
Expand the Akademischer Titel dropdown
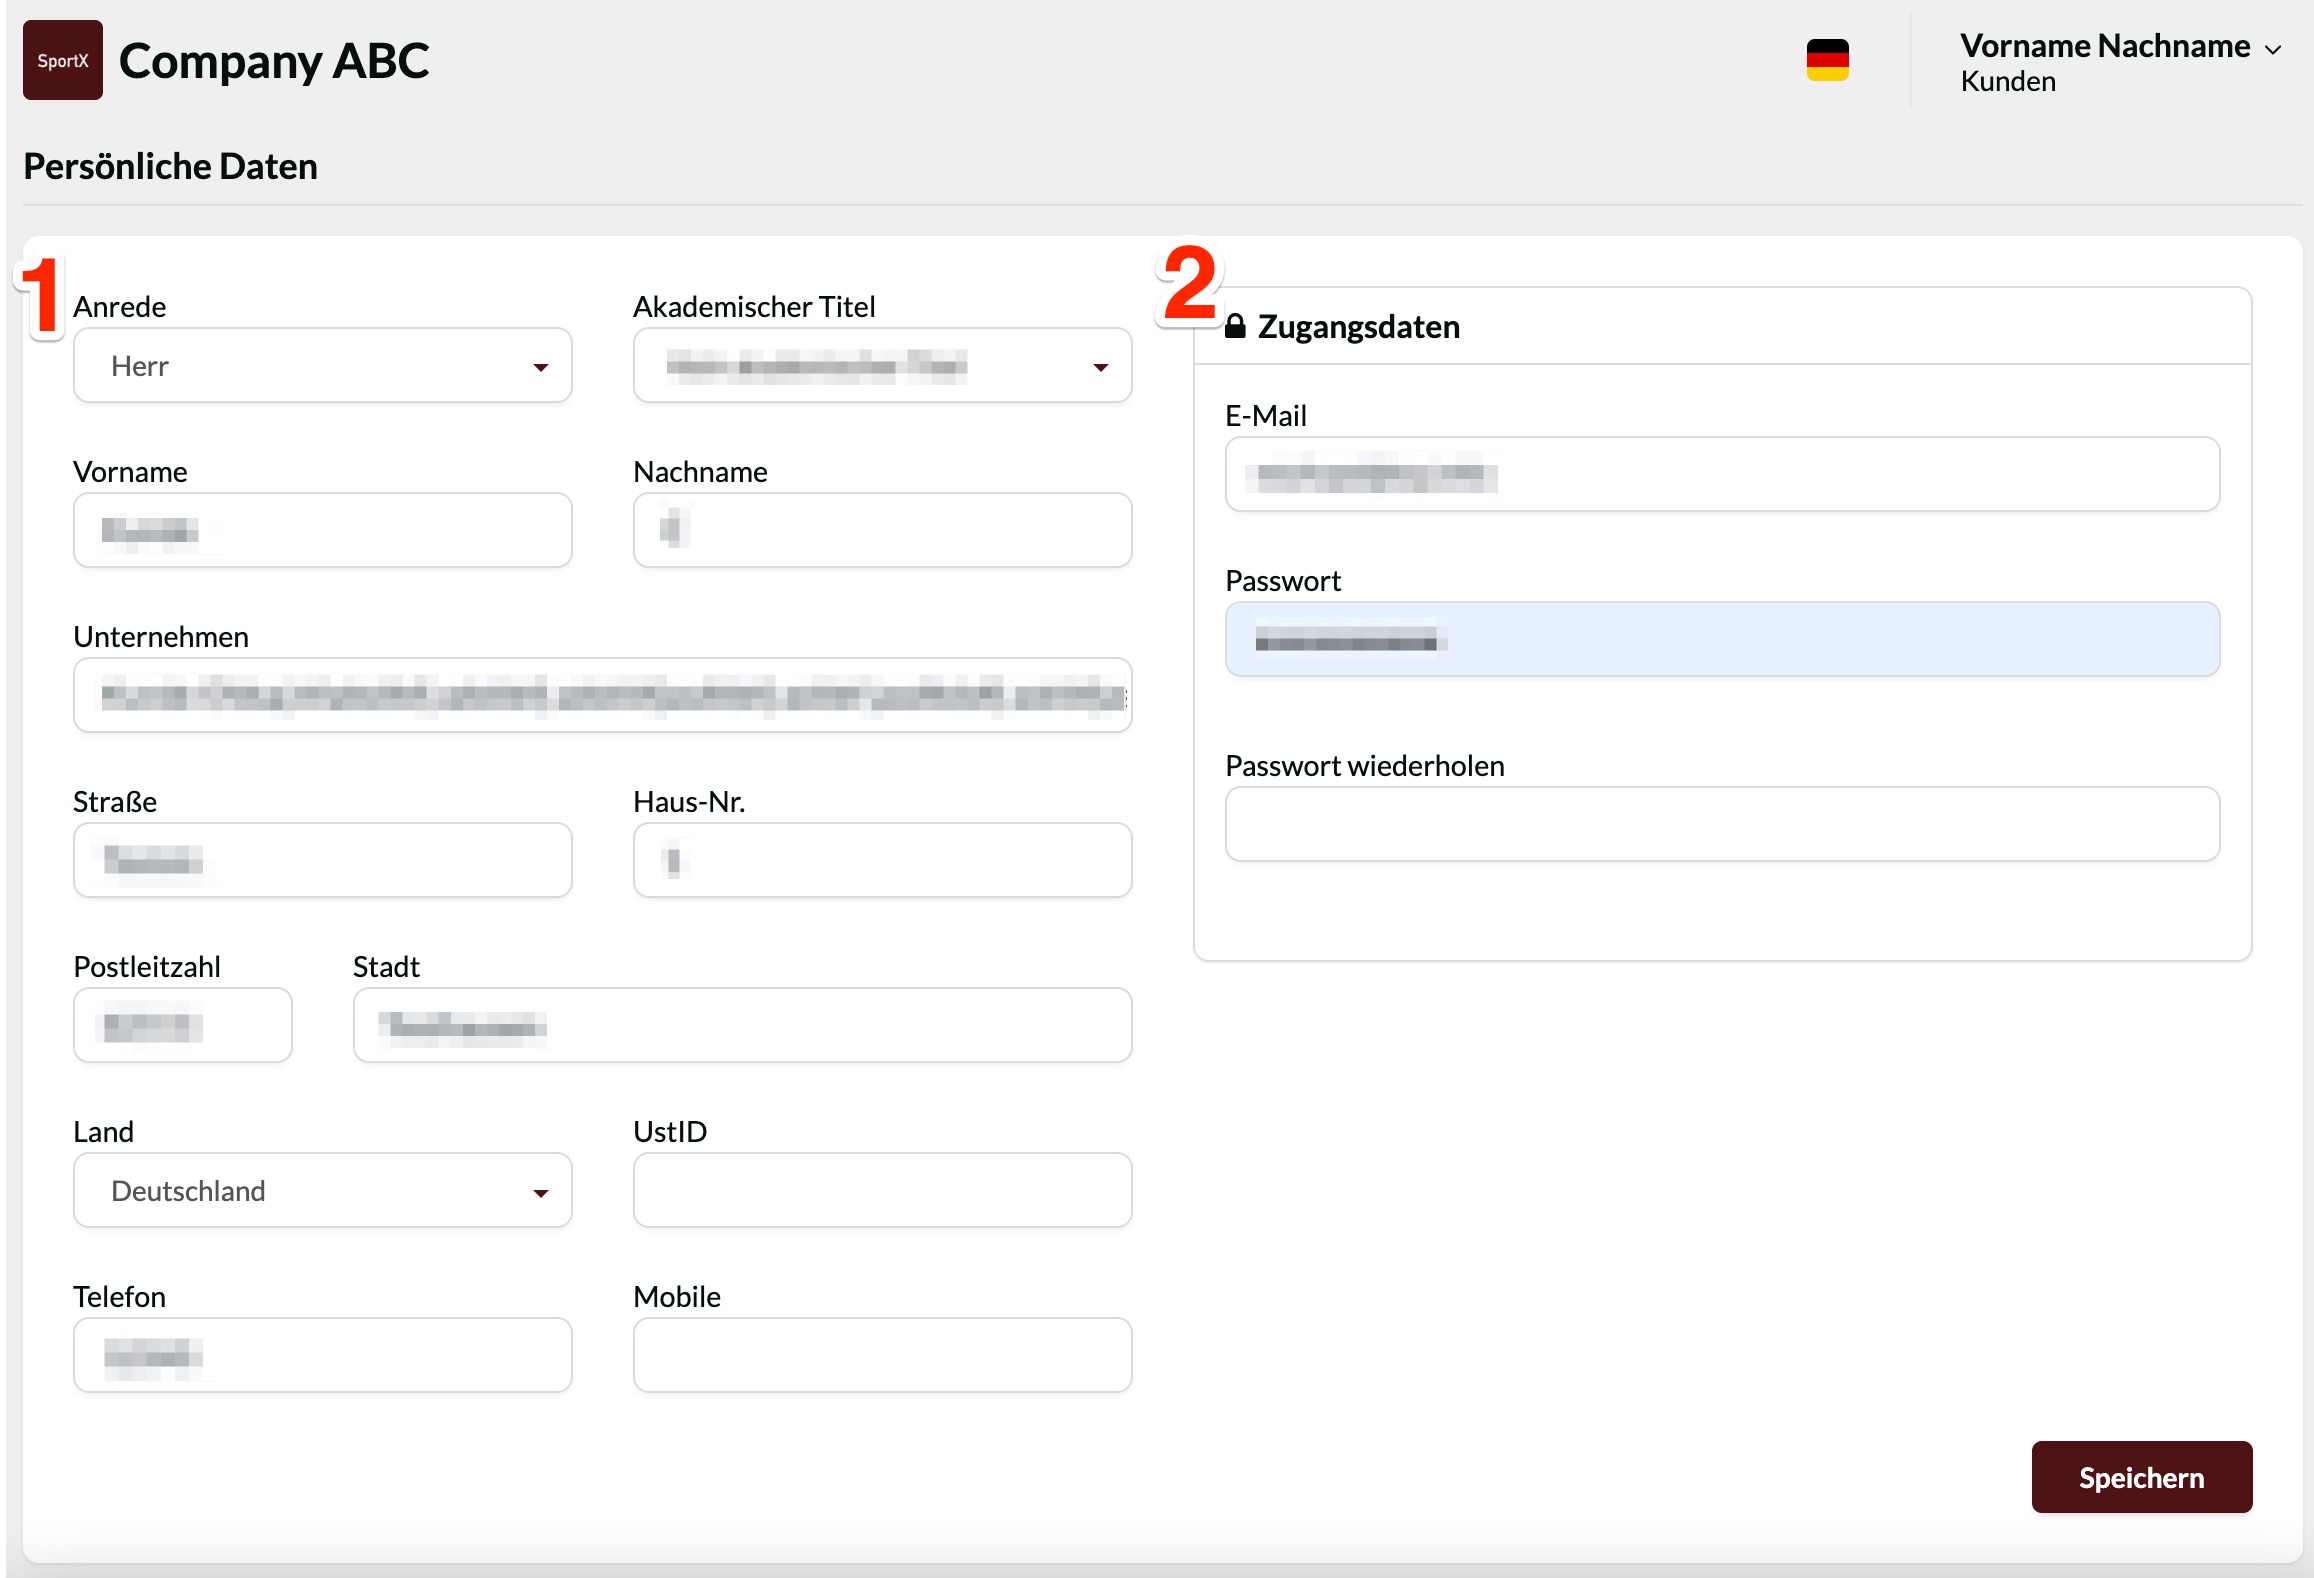(x=882, y=366)
